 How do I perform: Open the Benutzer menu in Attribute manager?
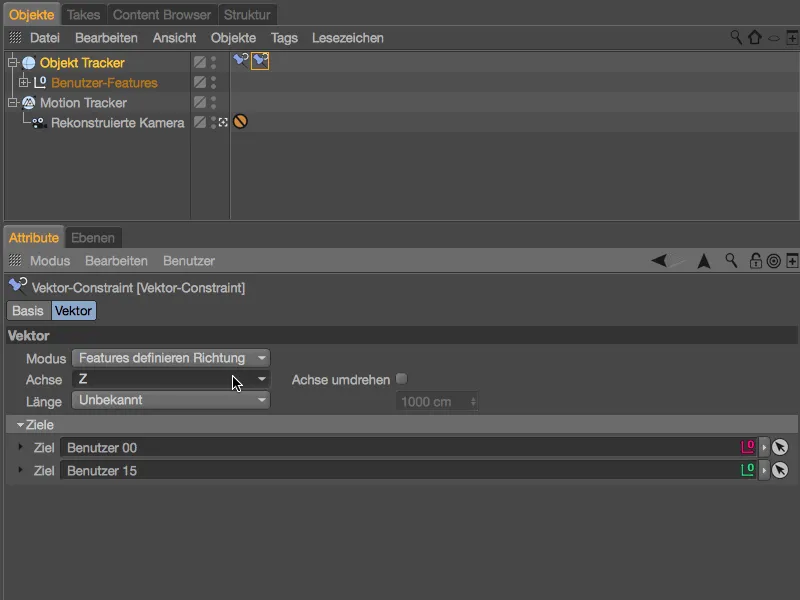pyautogui.click(x=189, y=261)
